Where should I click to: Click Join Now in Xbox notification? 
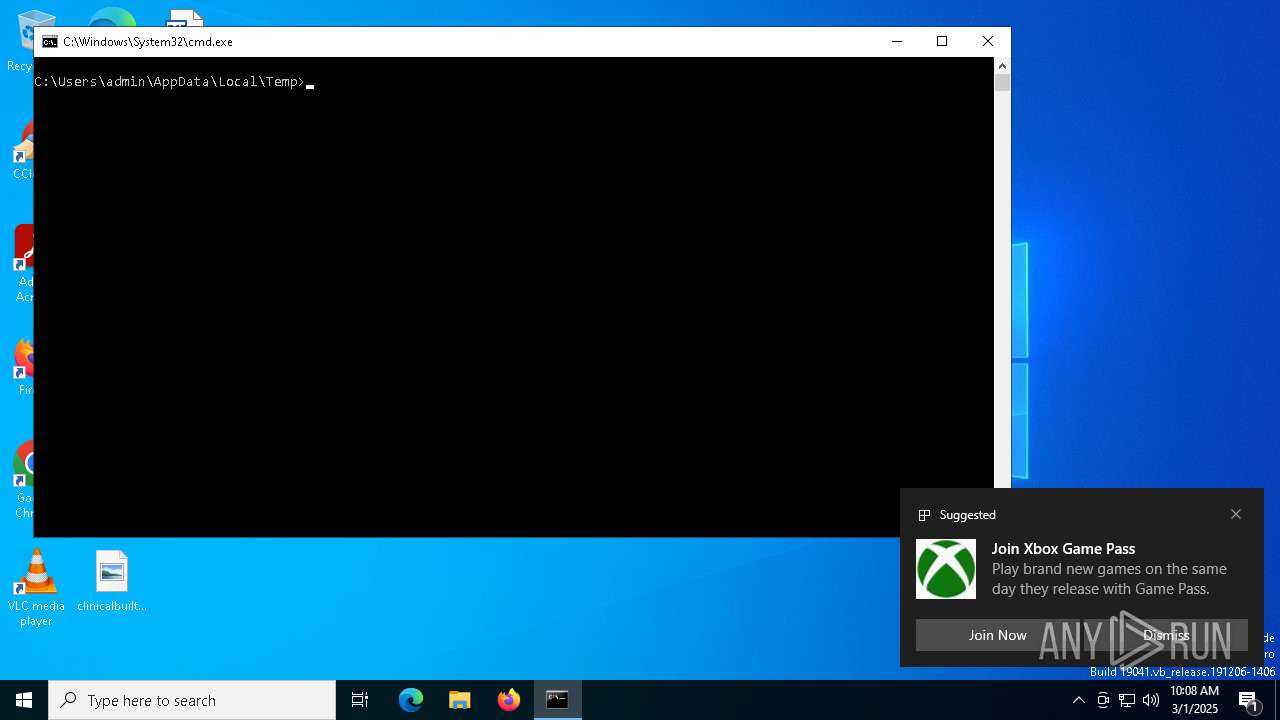click(997, 635)
